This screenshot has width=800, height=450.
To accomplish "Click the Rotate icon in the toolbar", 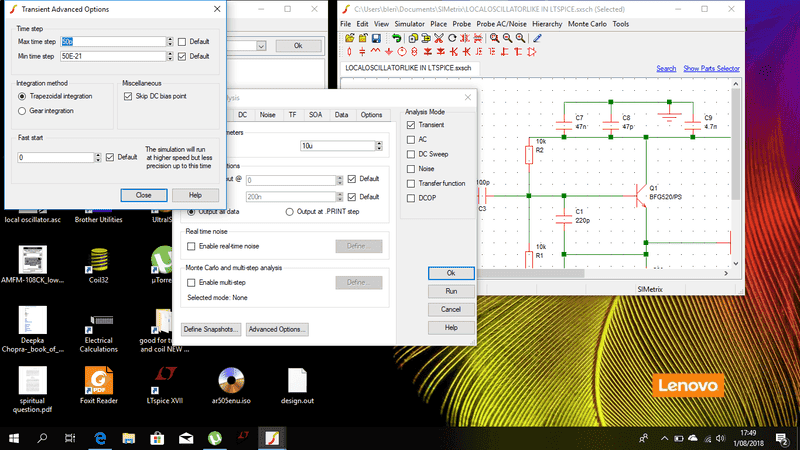I will (x=452, y=38).
